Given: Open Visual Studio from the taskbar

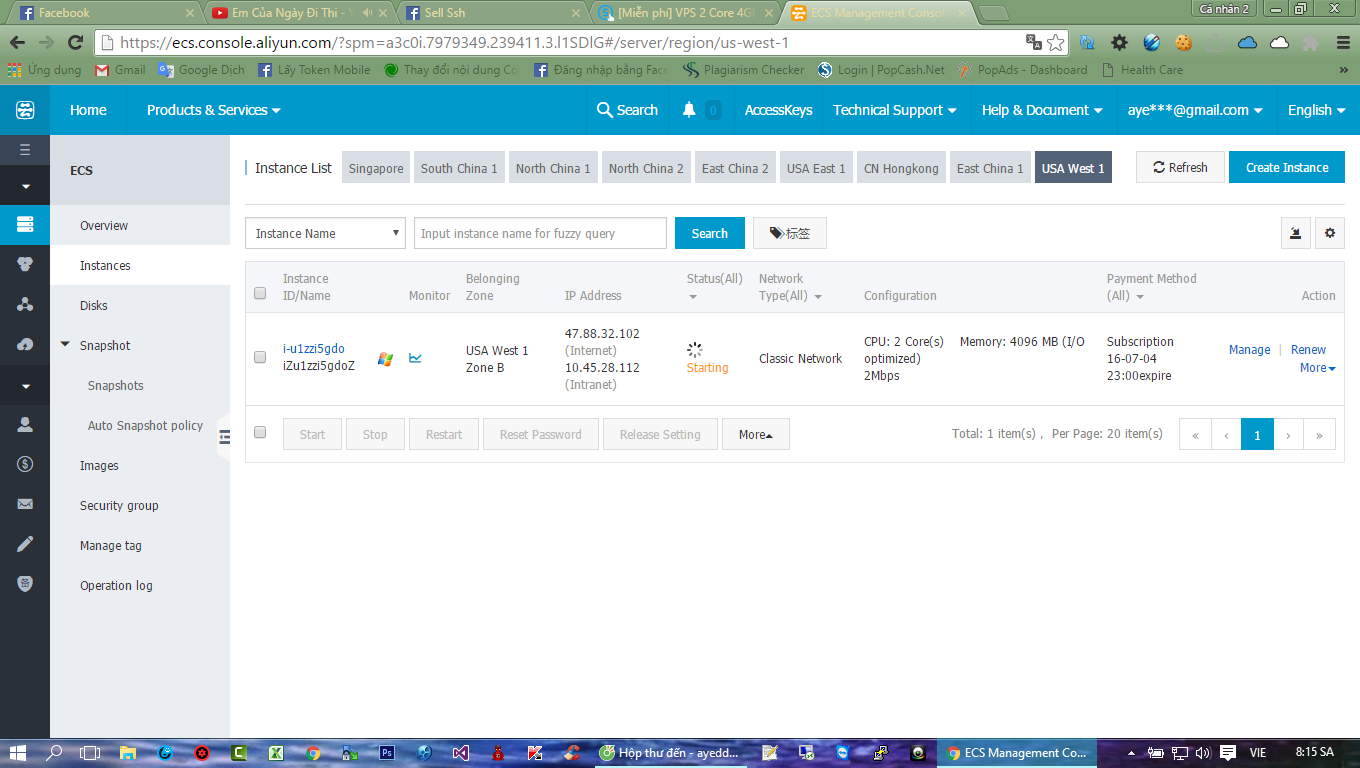Looking at the screenshot, I should click(x=461, y=753).
